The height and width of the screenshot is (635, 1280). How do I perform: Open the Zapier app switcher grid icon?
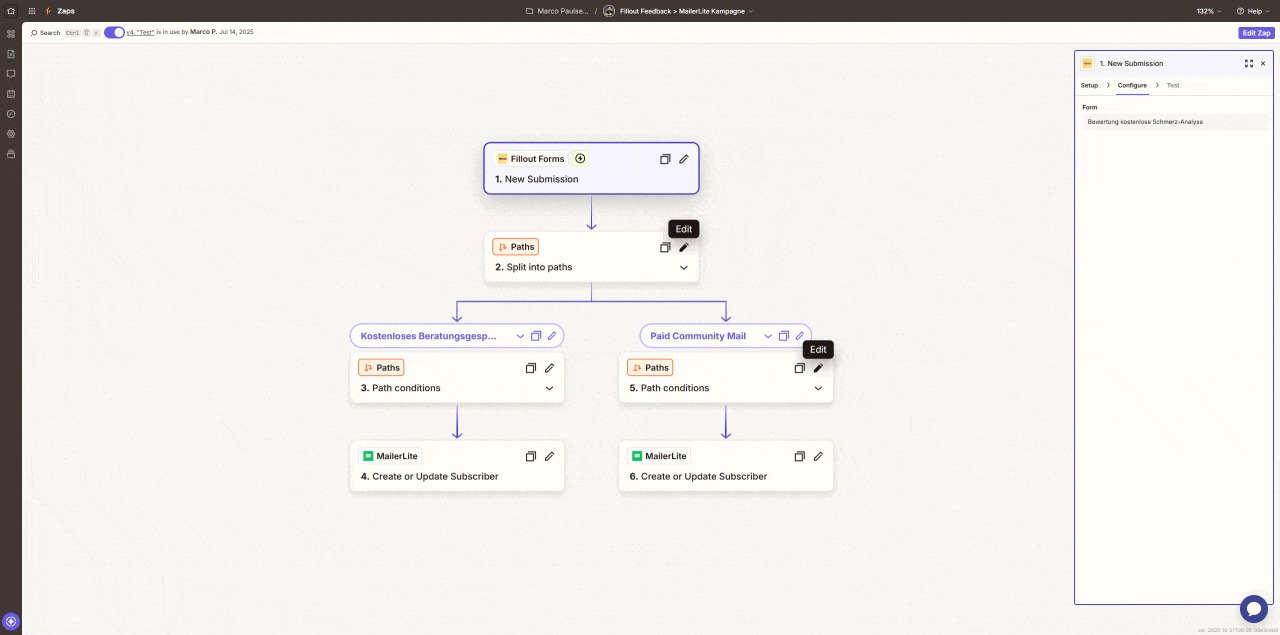[x=32, y=11]
